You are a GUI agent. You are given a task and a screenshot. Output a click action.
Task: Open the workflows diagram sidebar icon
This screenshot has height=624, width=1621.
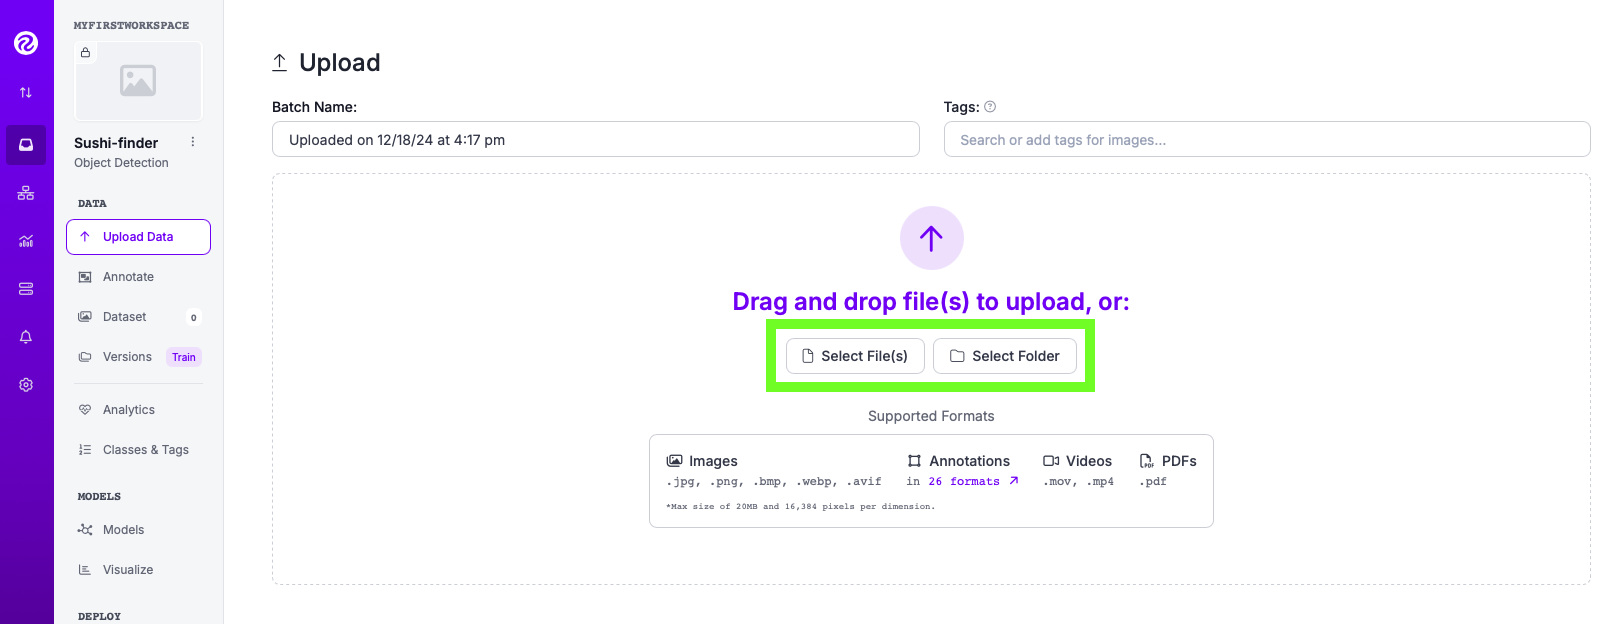tap(26, 193)
